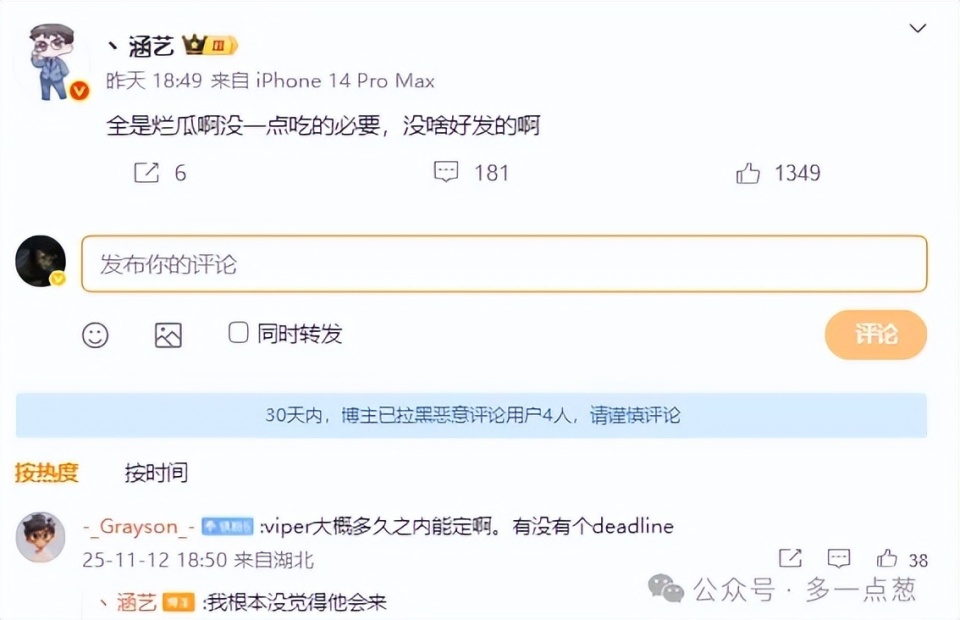Image resolution: width=960 pixels, height=620 pixels.
Task: Open the 博主已拉黑恶意评论用户4人 link
Action: (x=457, y=415)
